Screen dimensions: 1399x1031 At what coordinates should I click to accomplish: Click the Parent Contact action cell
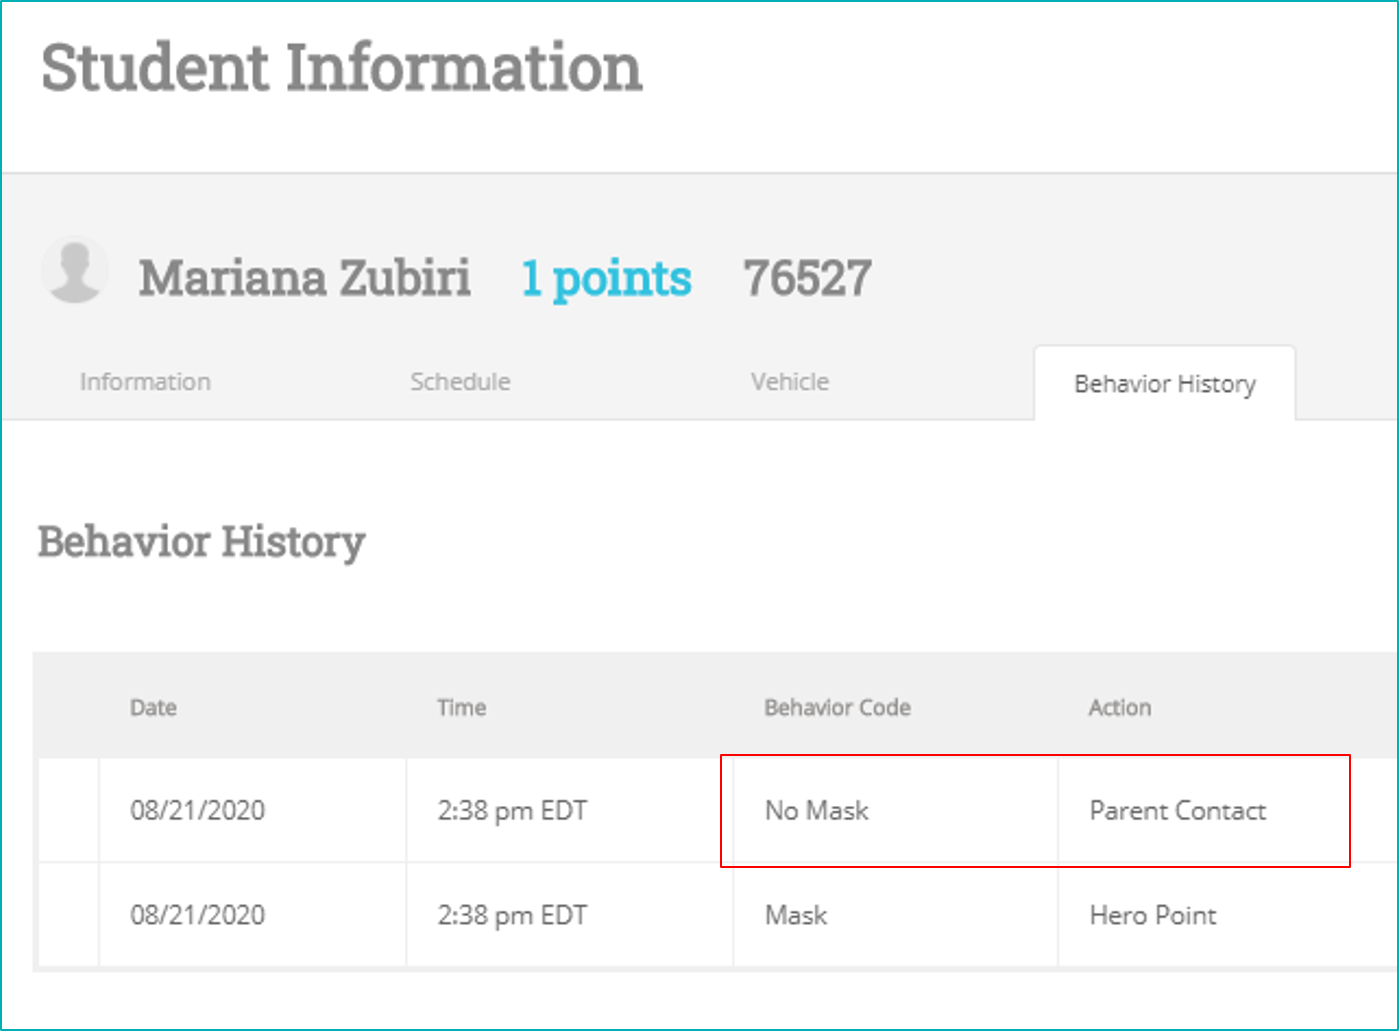click(1177, 810)
